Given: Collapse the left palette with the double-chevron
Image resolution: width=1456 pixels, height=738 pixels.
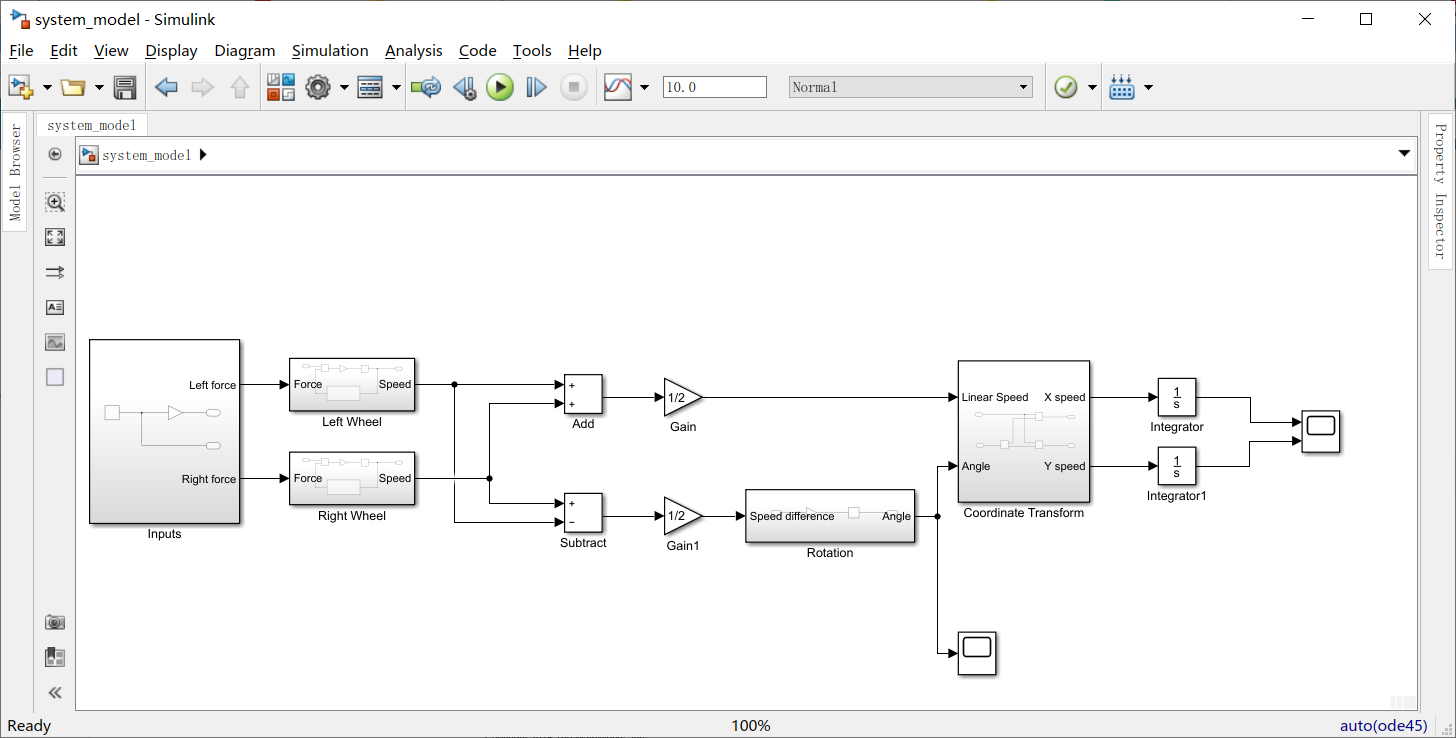Looking at the screenshot, I should click(55, 692).
